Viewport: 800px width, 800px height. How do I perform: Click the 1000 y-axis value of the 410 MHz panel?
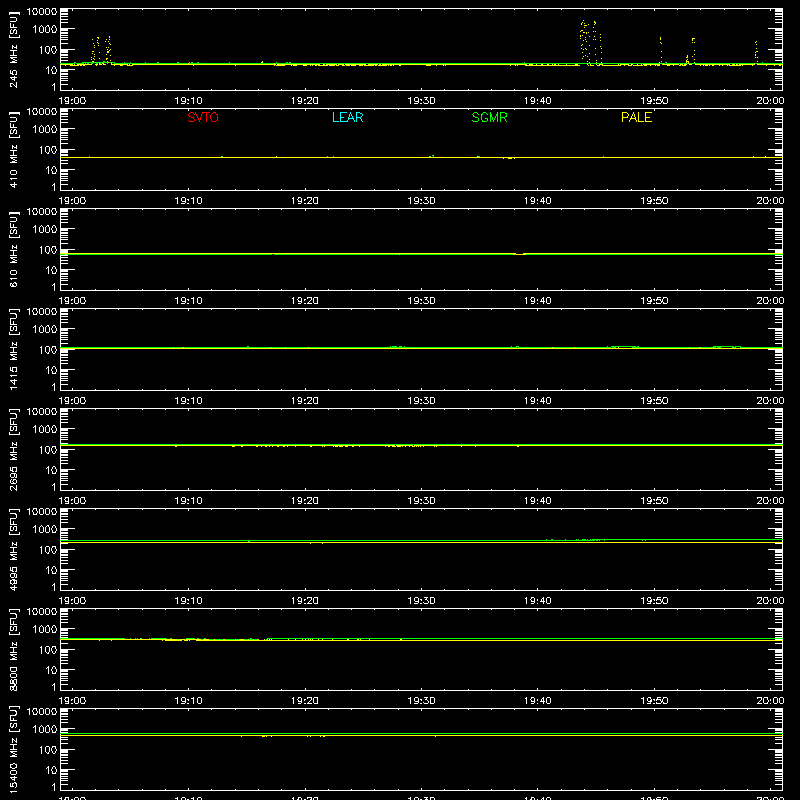pyautogui.click(x=45, y=129)
